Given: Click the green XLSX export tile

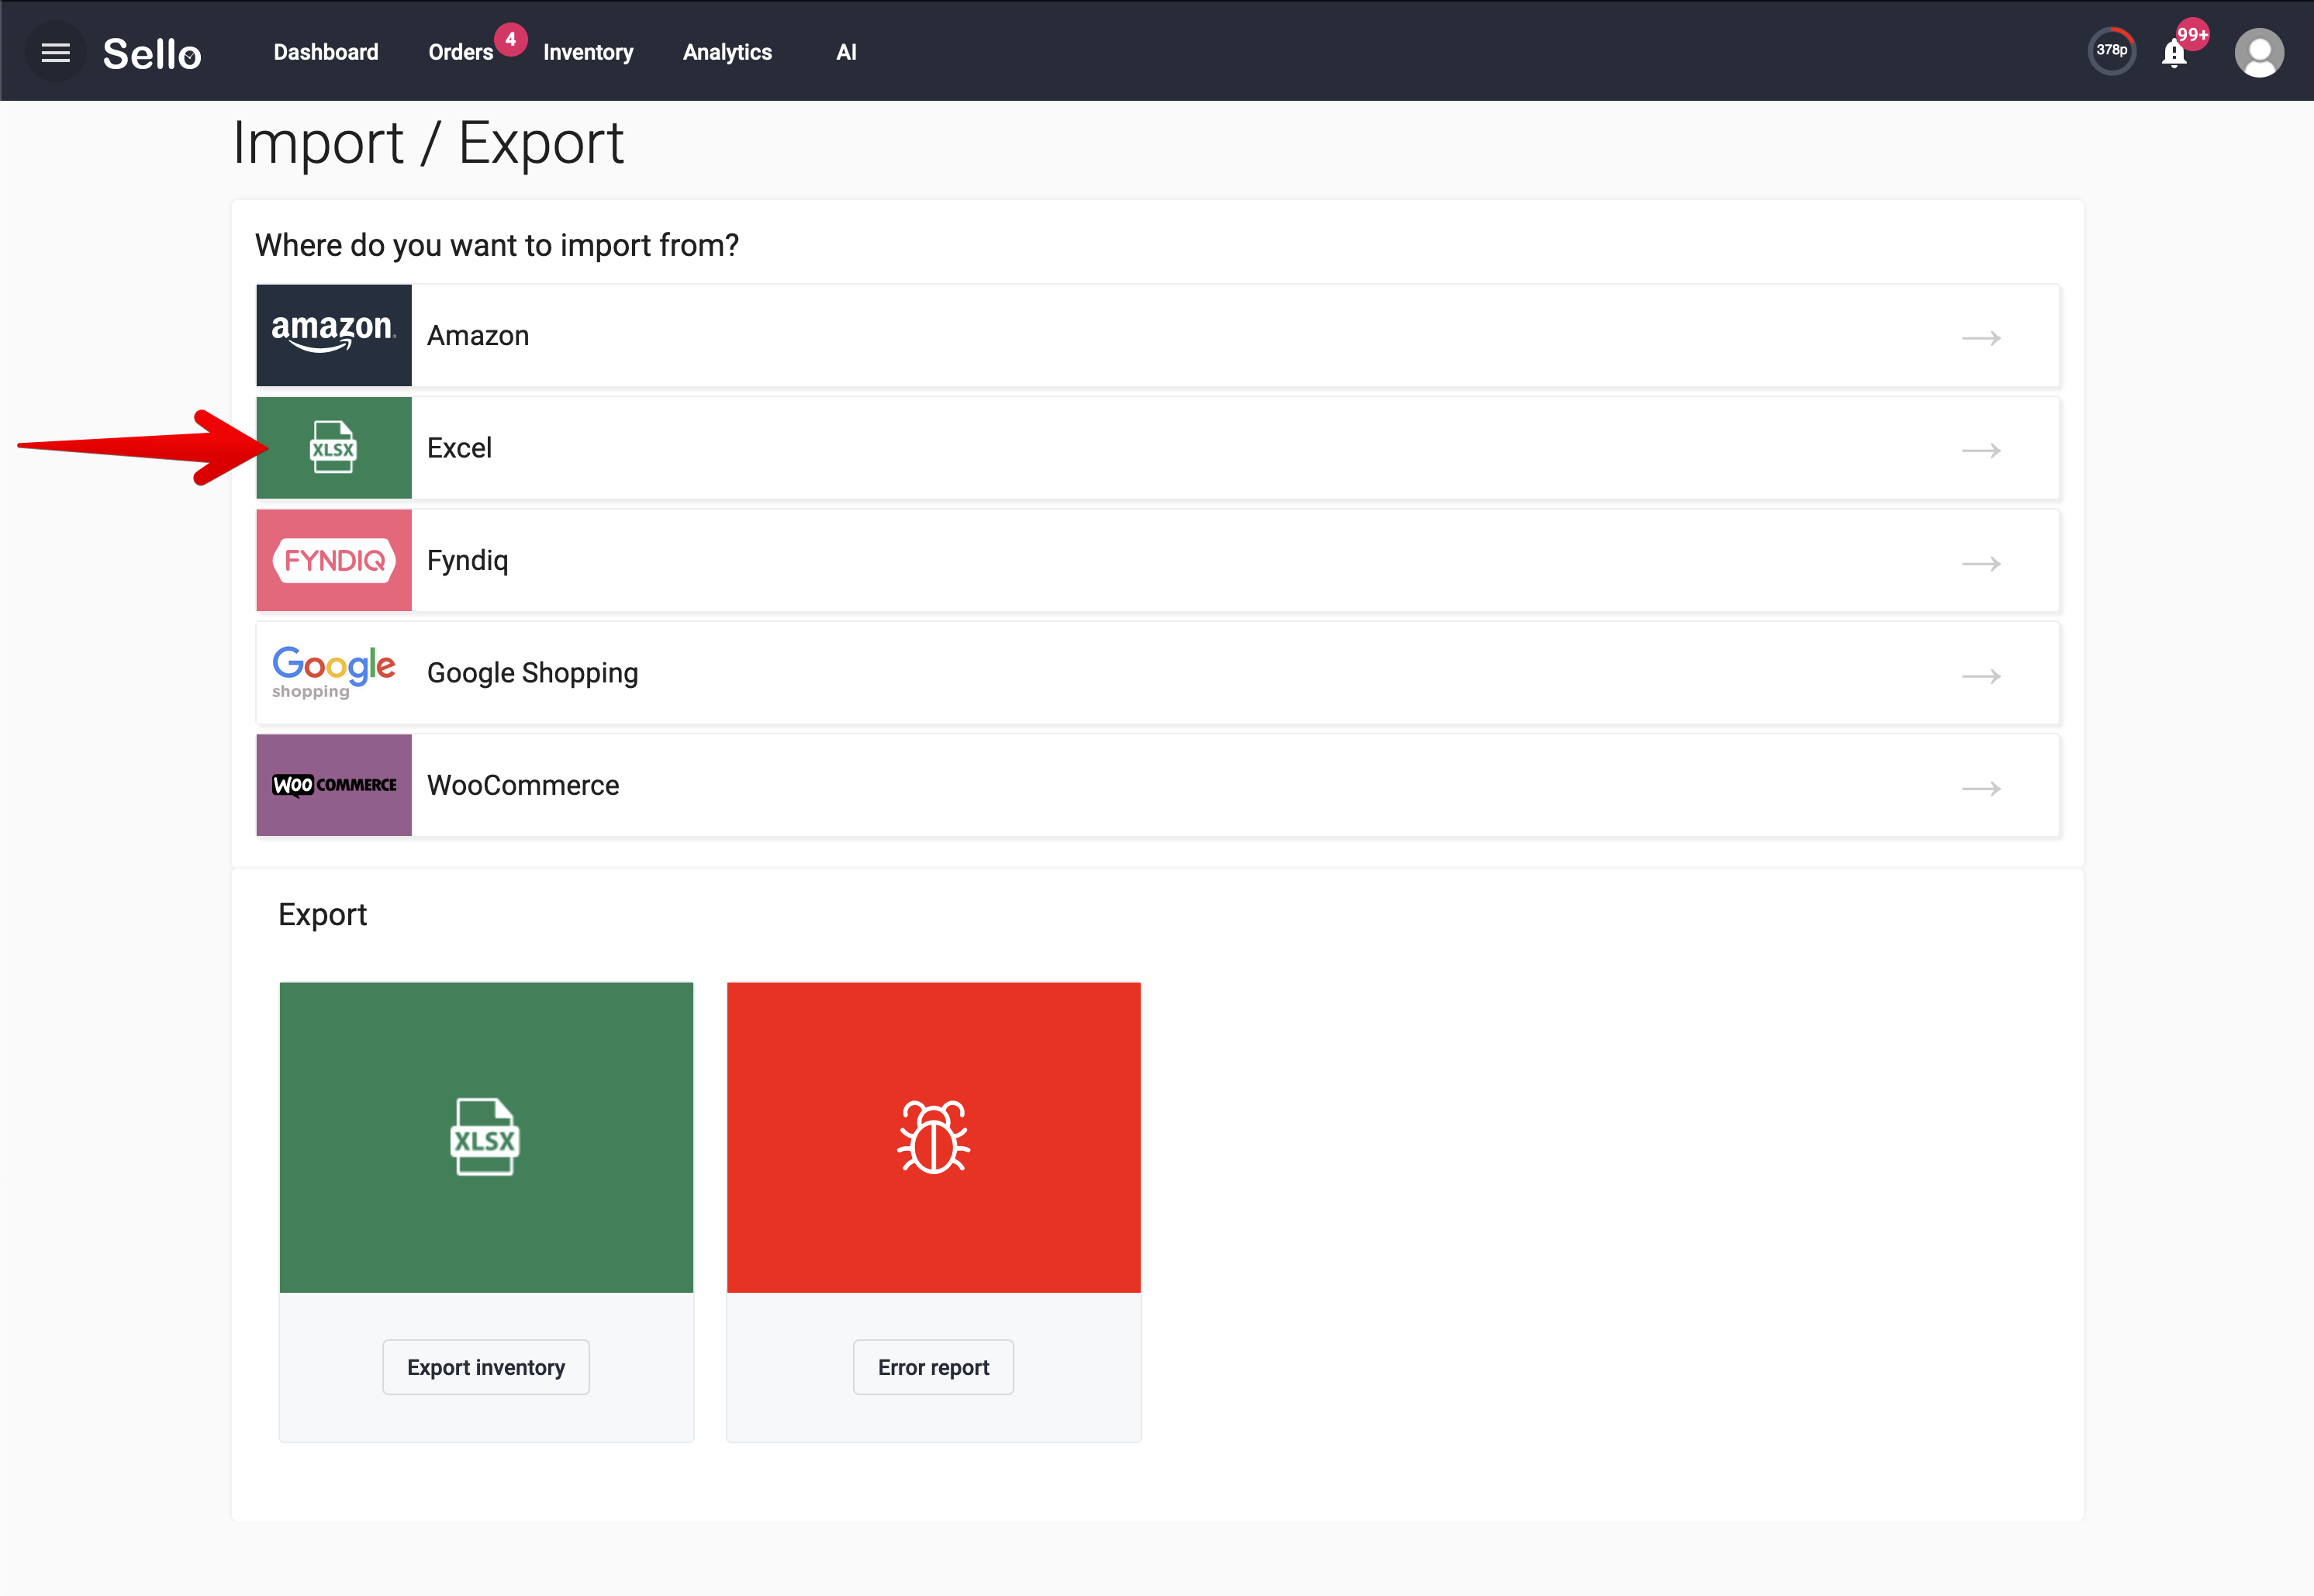Looking at the screenshot, I should tap(486, 1137).
